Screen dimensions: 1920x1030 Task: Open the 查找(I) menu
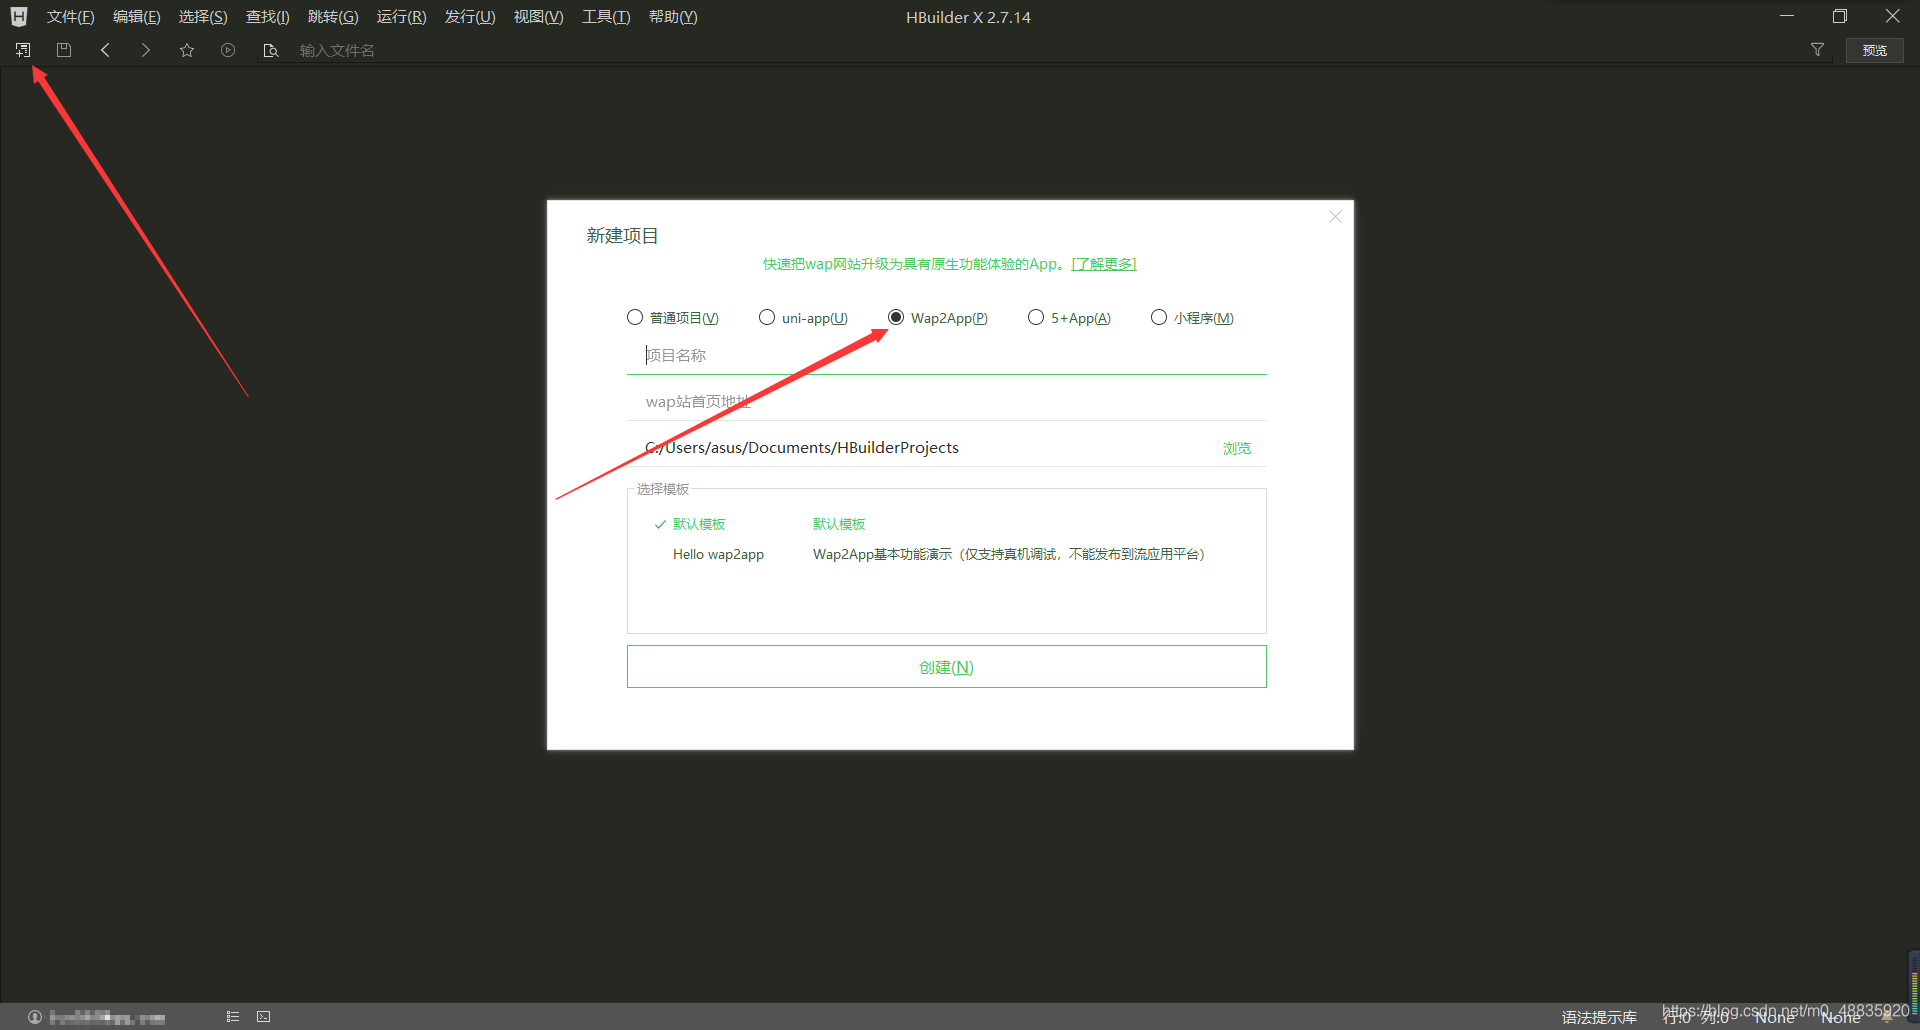[267, 17]
